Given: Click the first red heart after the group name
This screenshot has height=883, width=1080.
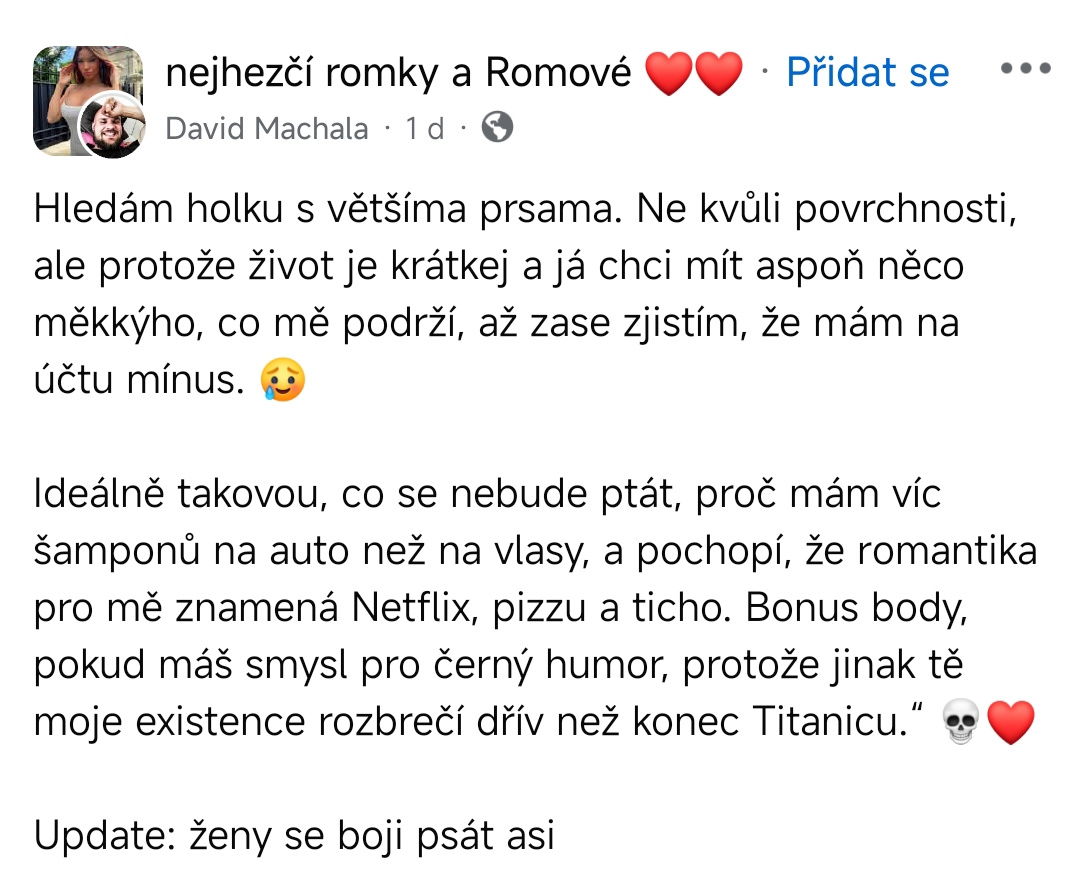Looking at the screenshot, I should click(x=669, y=74).
